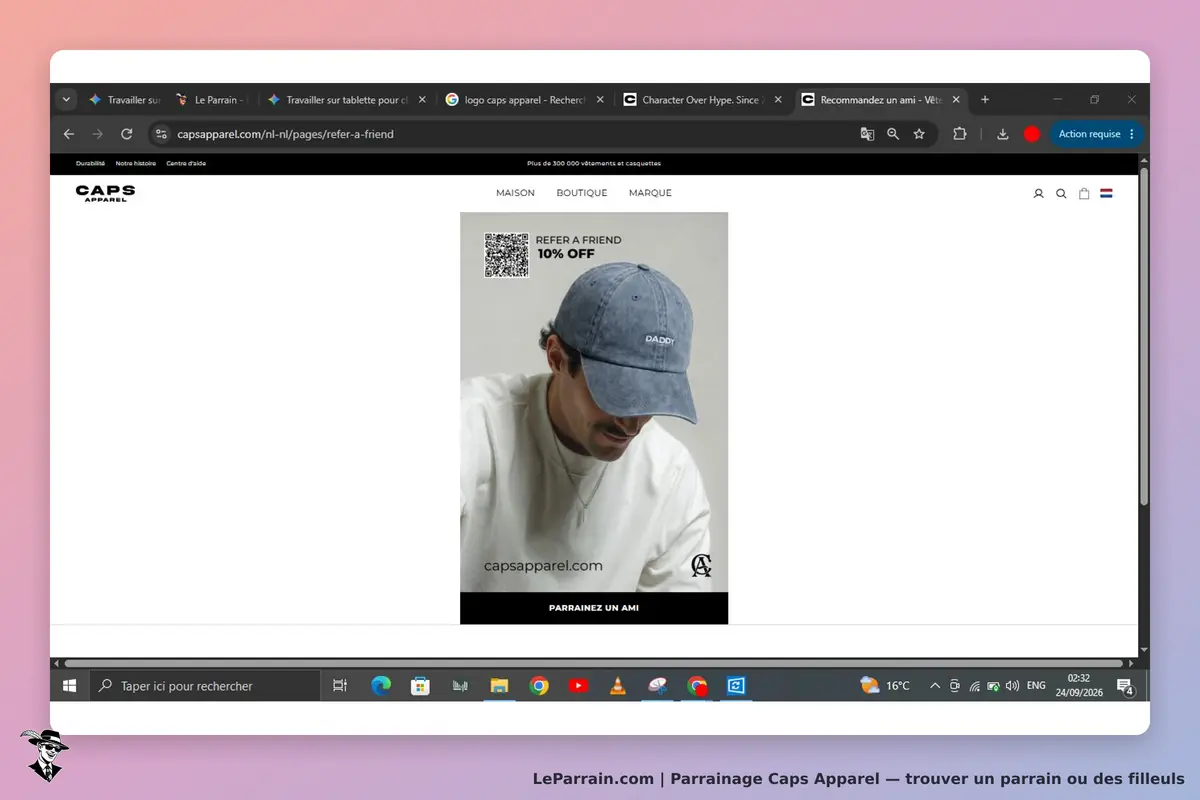Open the site search magnifier

[x=1061, y=194]
